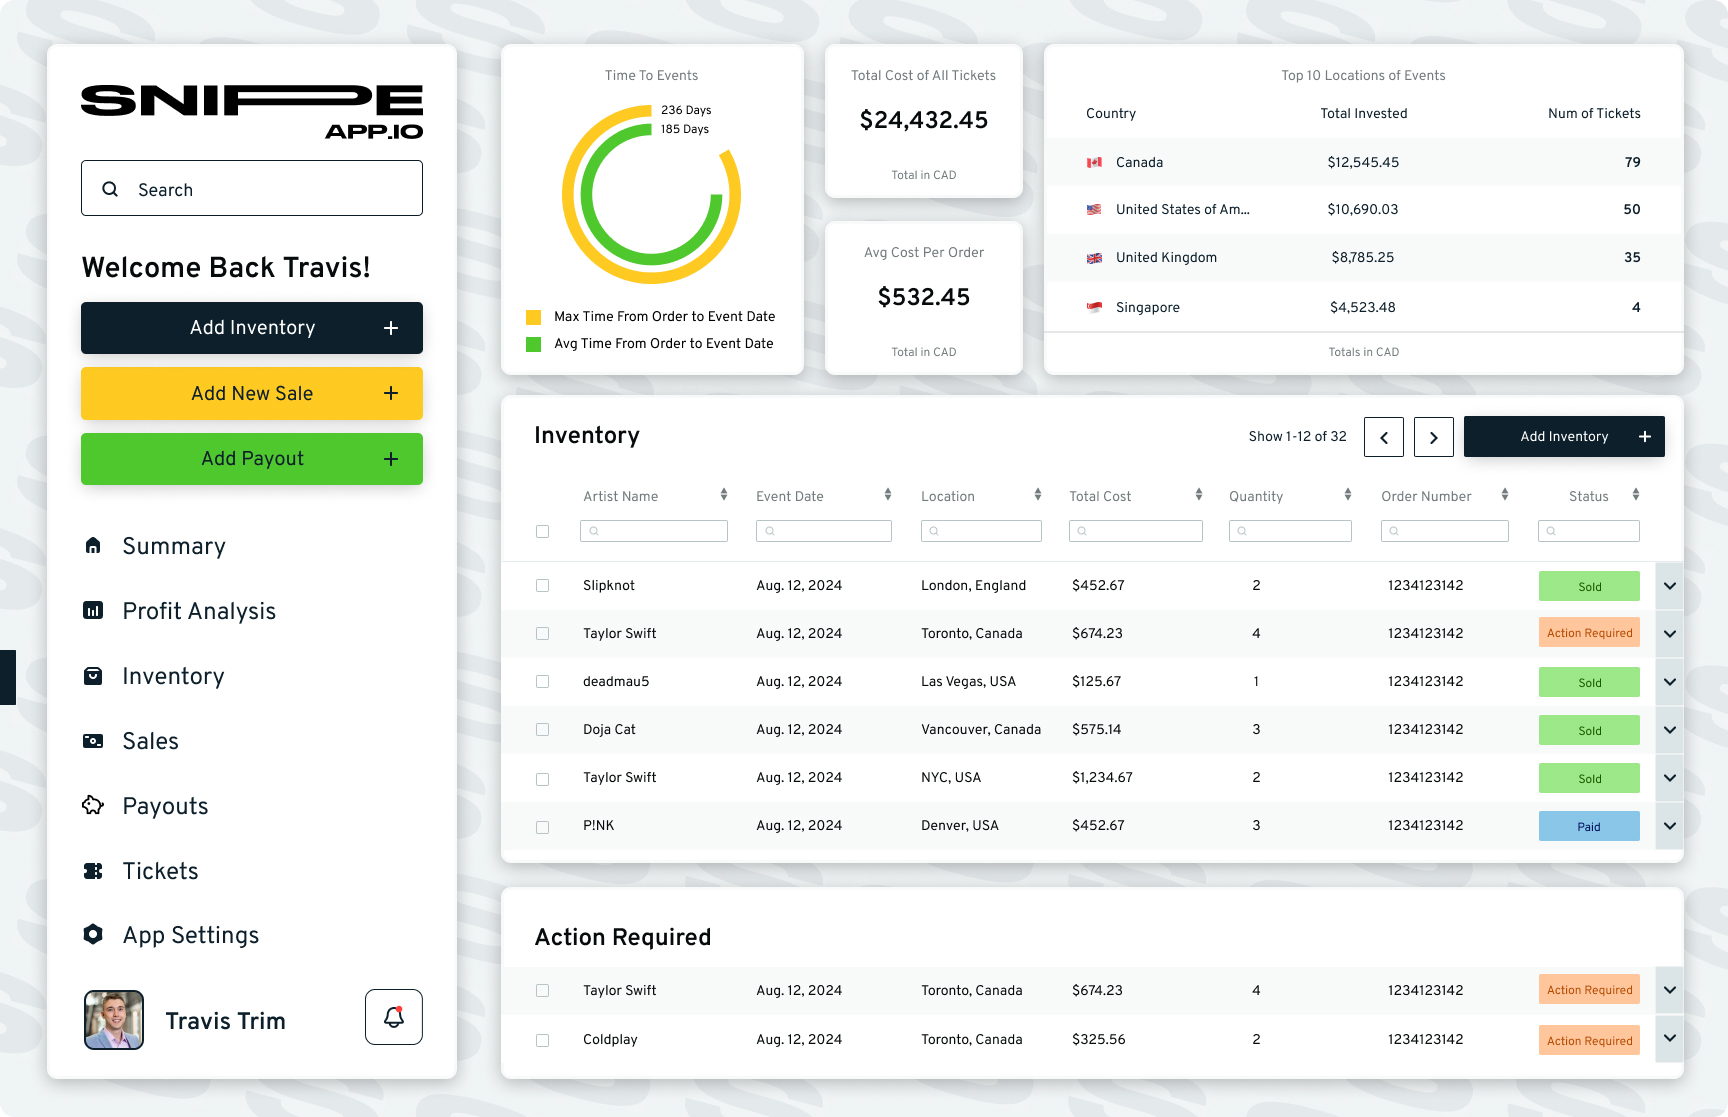The image size is (1728, 1117).
Task: Click the search magnifier icon in the sidebar
Action: tap(110, 189)
